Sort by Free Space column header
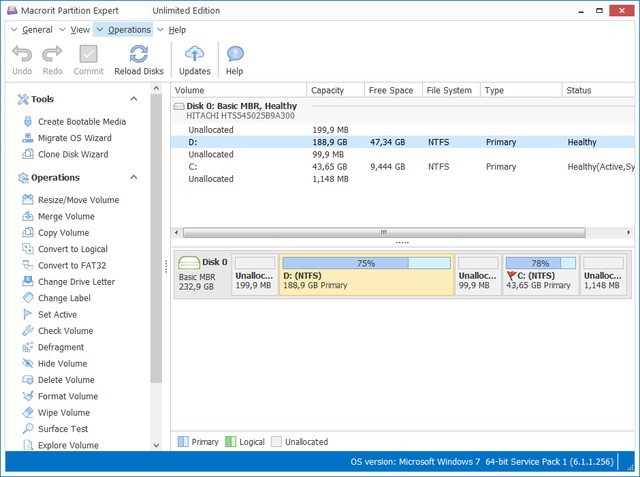This screenshot has width=640, height=477. [x=391, y=90]
